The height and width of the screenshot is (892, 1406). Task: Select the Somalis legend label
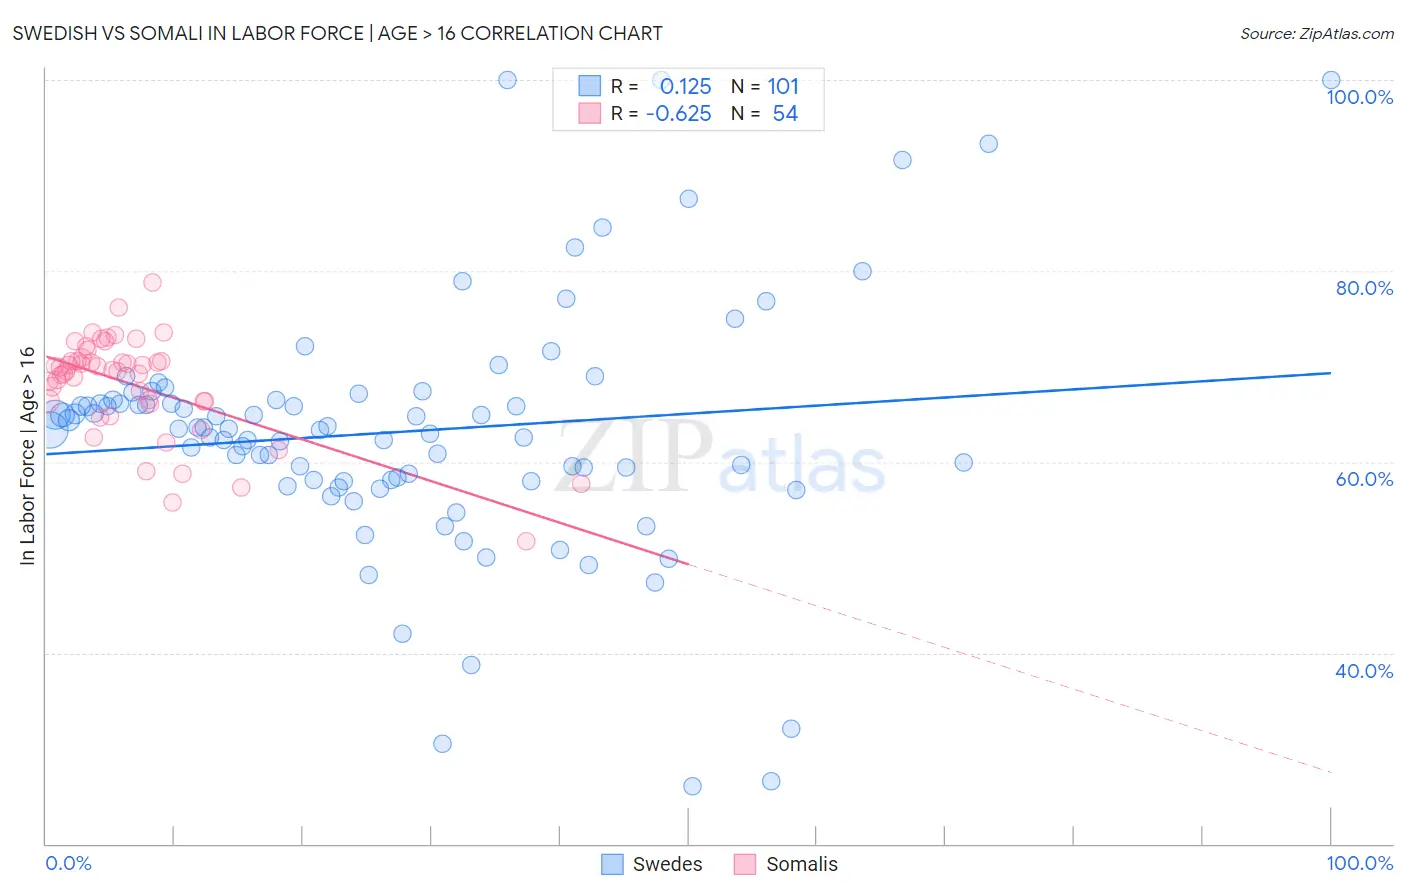(802, 864)
